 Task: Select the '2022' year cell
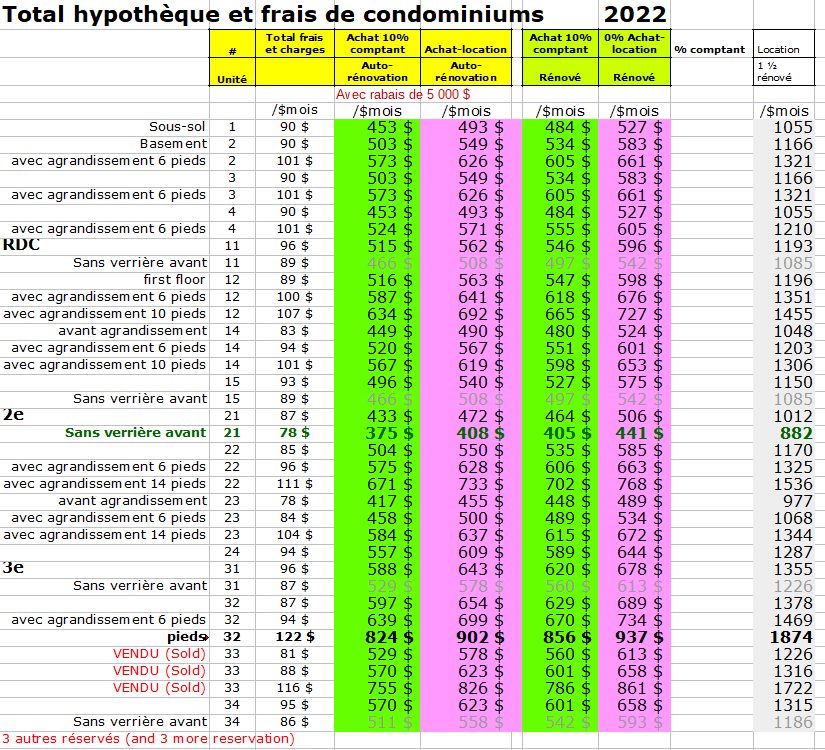[635, 14]
